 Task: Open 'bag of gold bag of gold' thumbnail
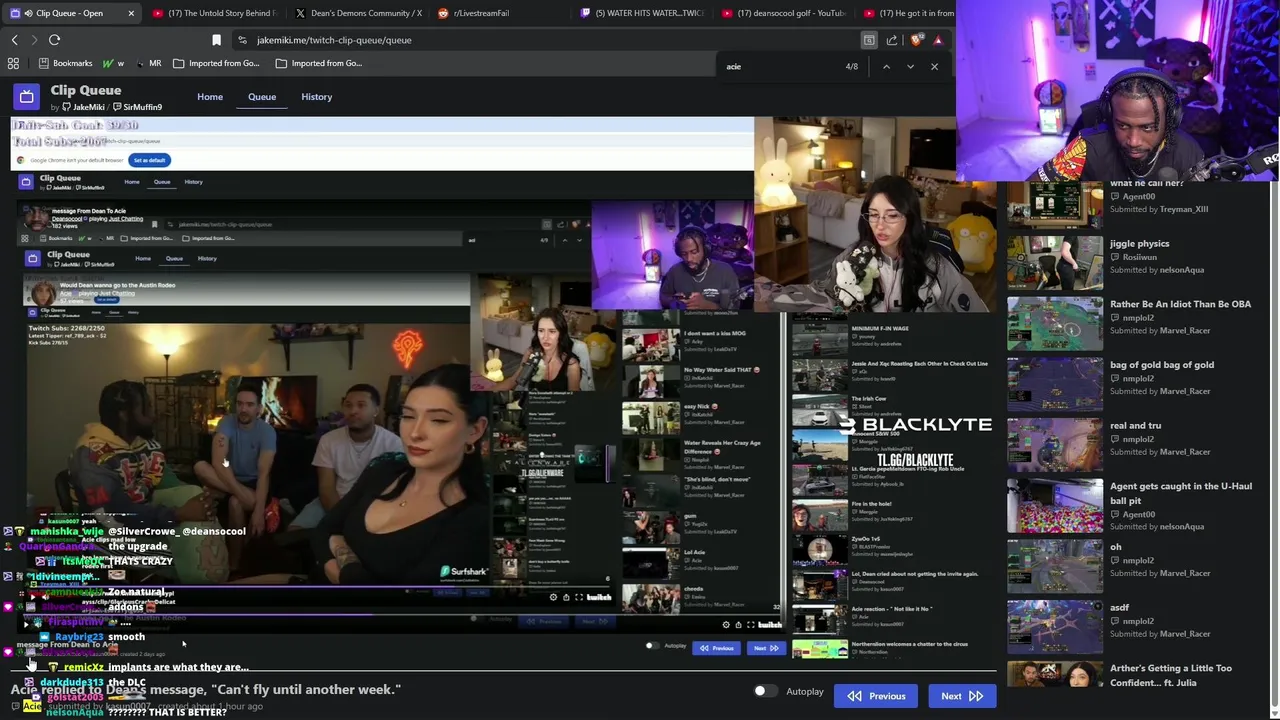[x=1055, y=384]
